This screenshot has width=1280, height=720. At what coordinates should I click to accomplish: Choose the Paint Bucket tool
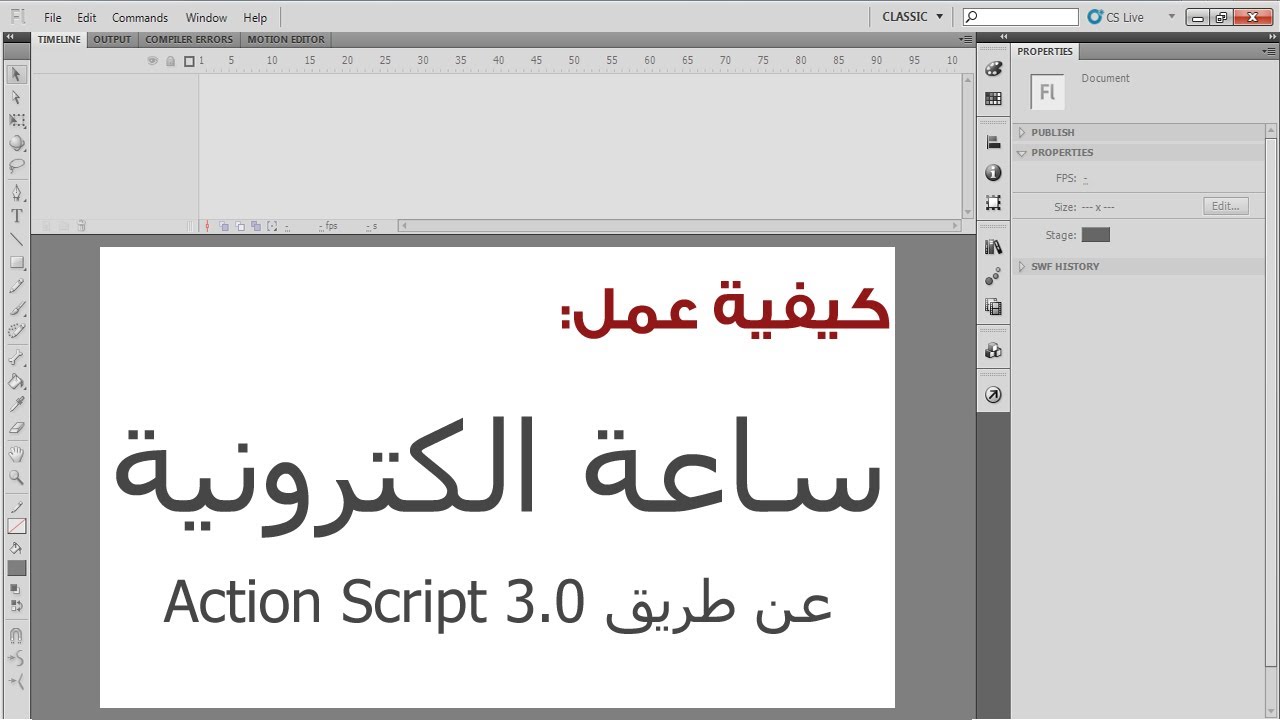17,381
